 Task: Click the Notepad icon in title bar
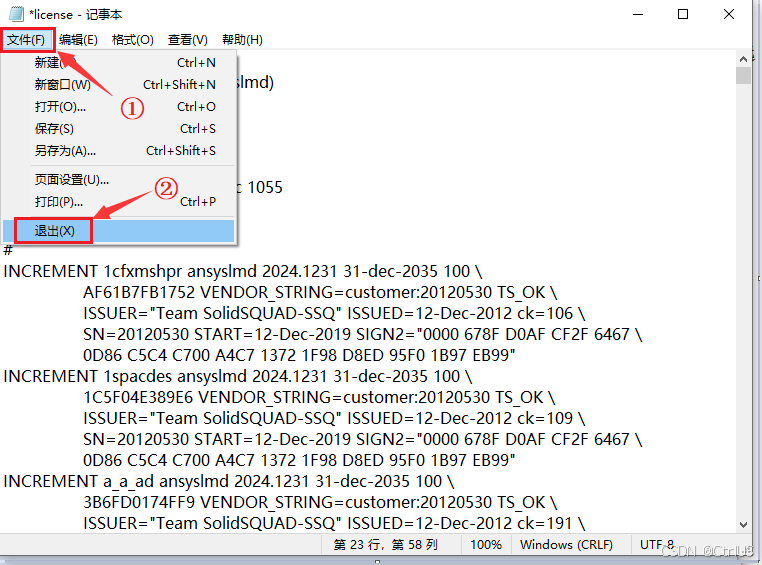tap(16, 14)
